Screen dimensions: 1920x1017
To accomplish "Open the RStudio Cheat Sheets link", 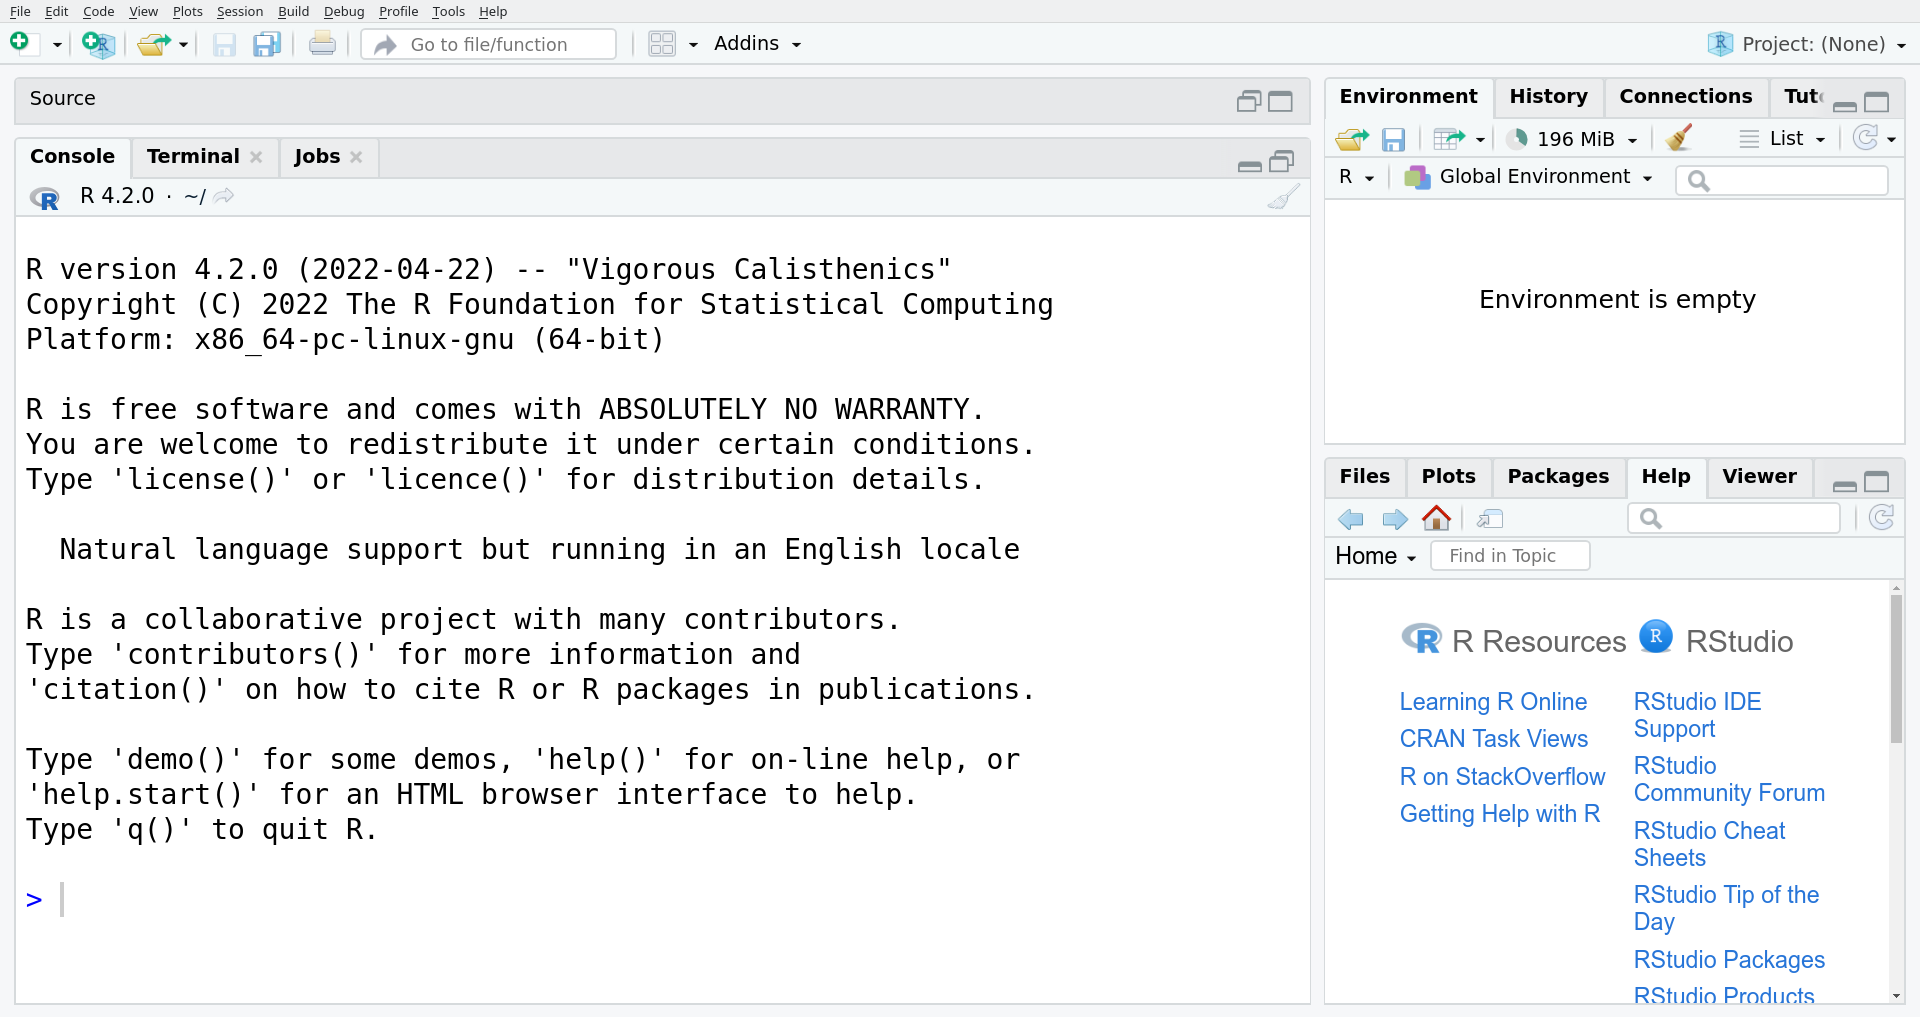I will 1709,844.
